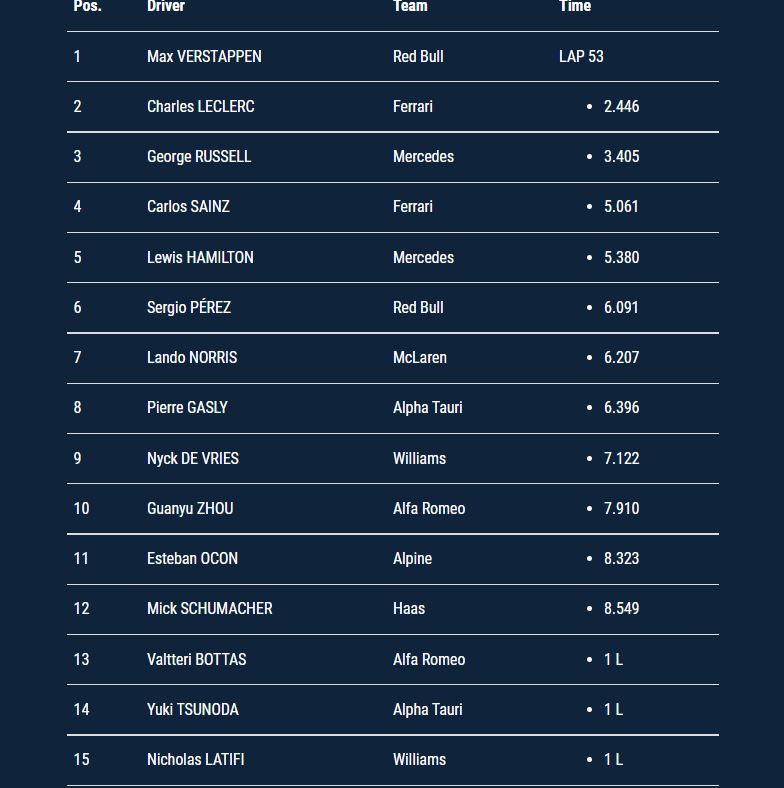Open Nicholas LATIFI entry
Viewport: 784px width, 788px height.
coord(195,759)
